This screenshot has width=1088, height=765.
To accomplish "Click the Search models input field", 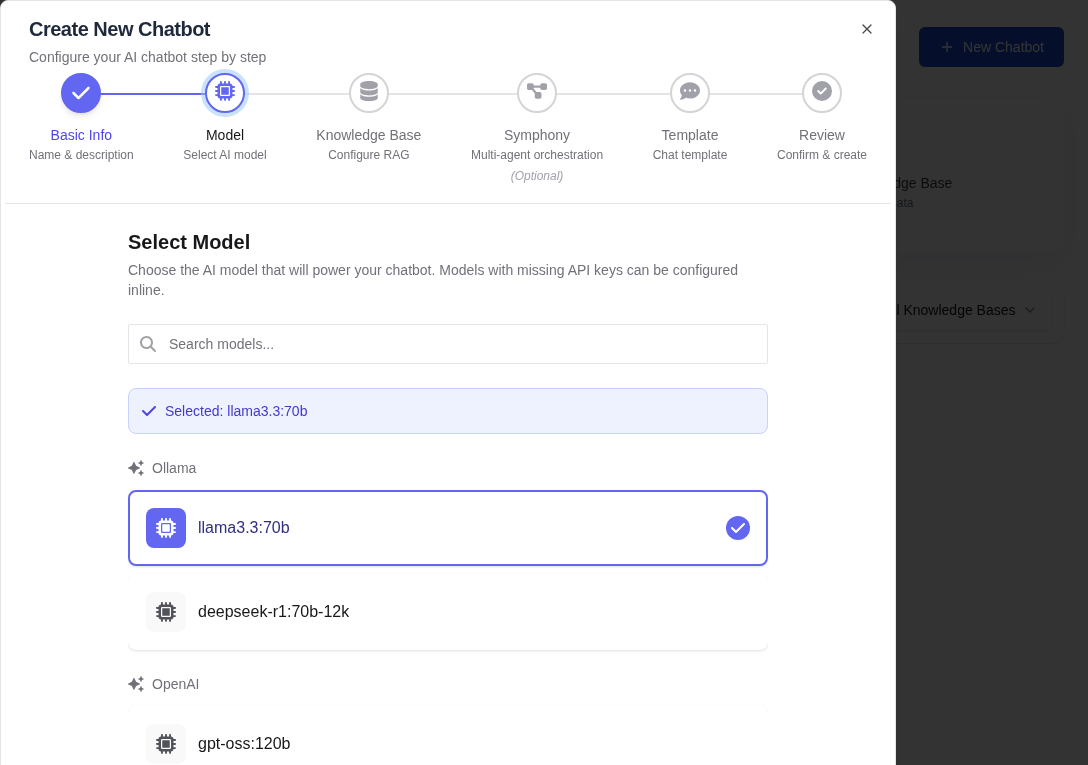I will pyautogui.click(x=448, y=343).
